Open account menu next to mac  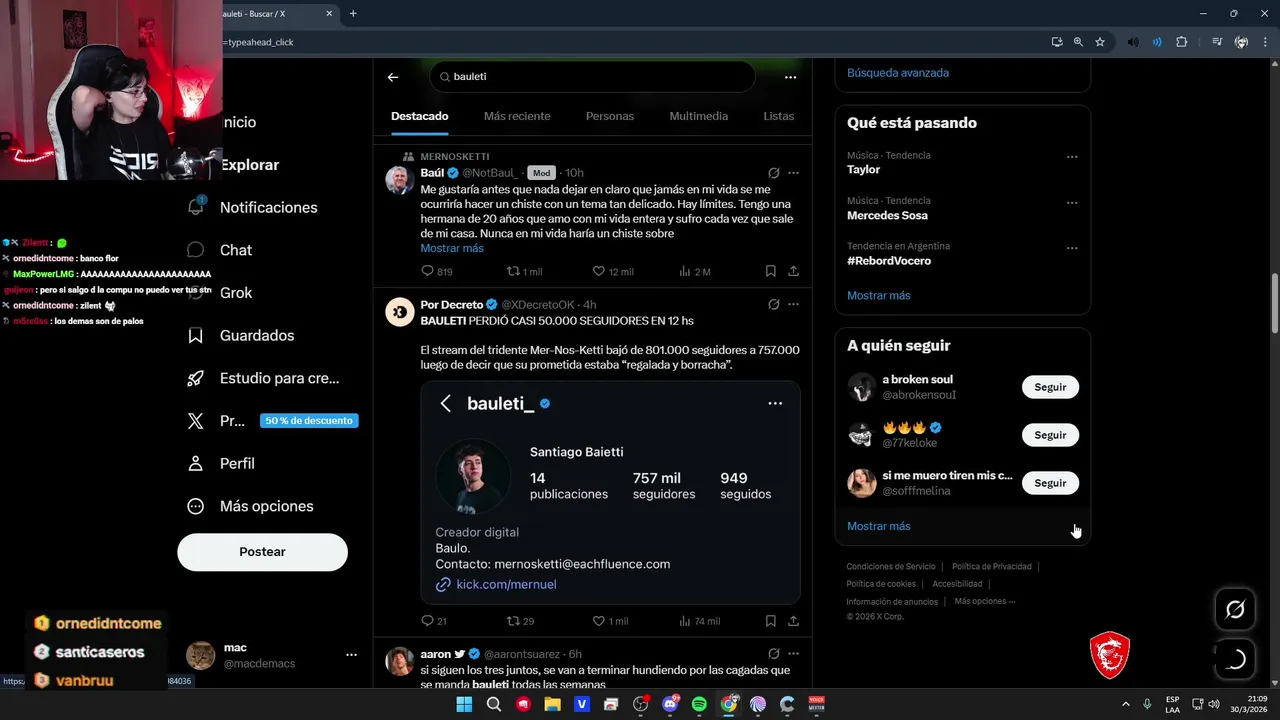(351, 655)
